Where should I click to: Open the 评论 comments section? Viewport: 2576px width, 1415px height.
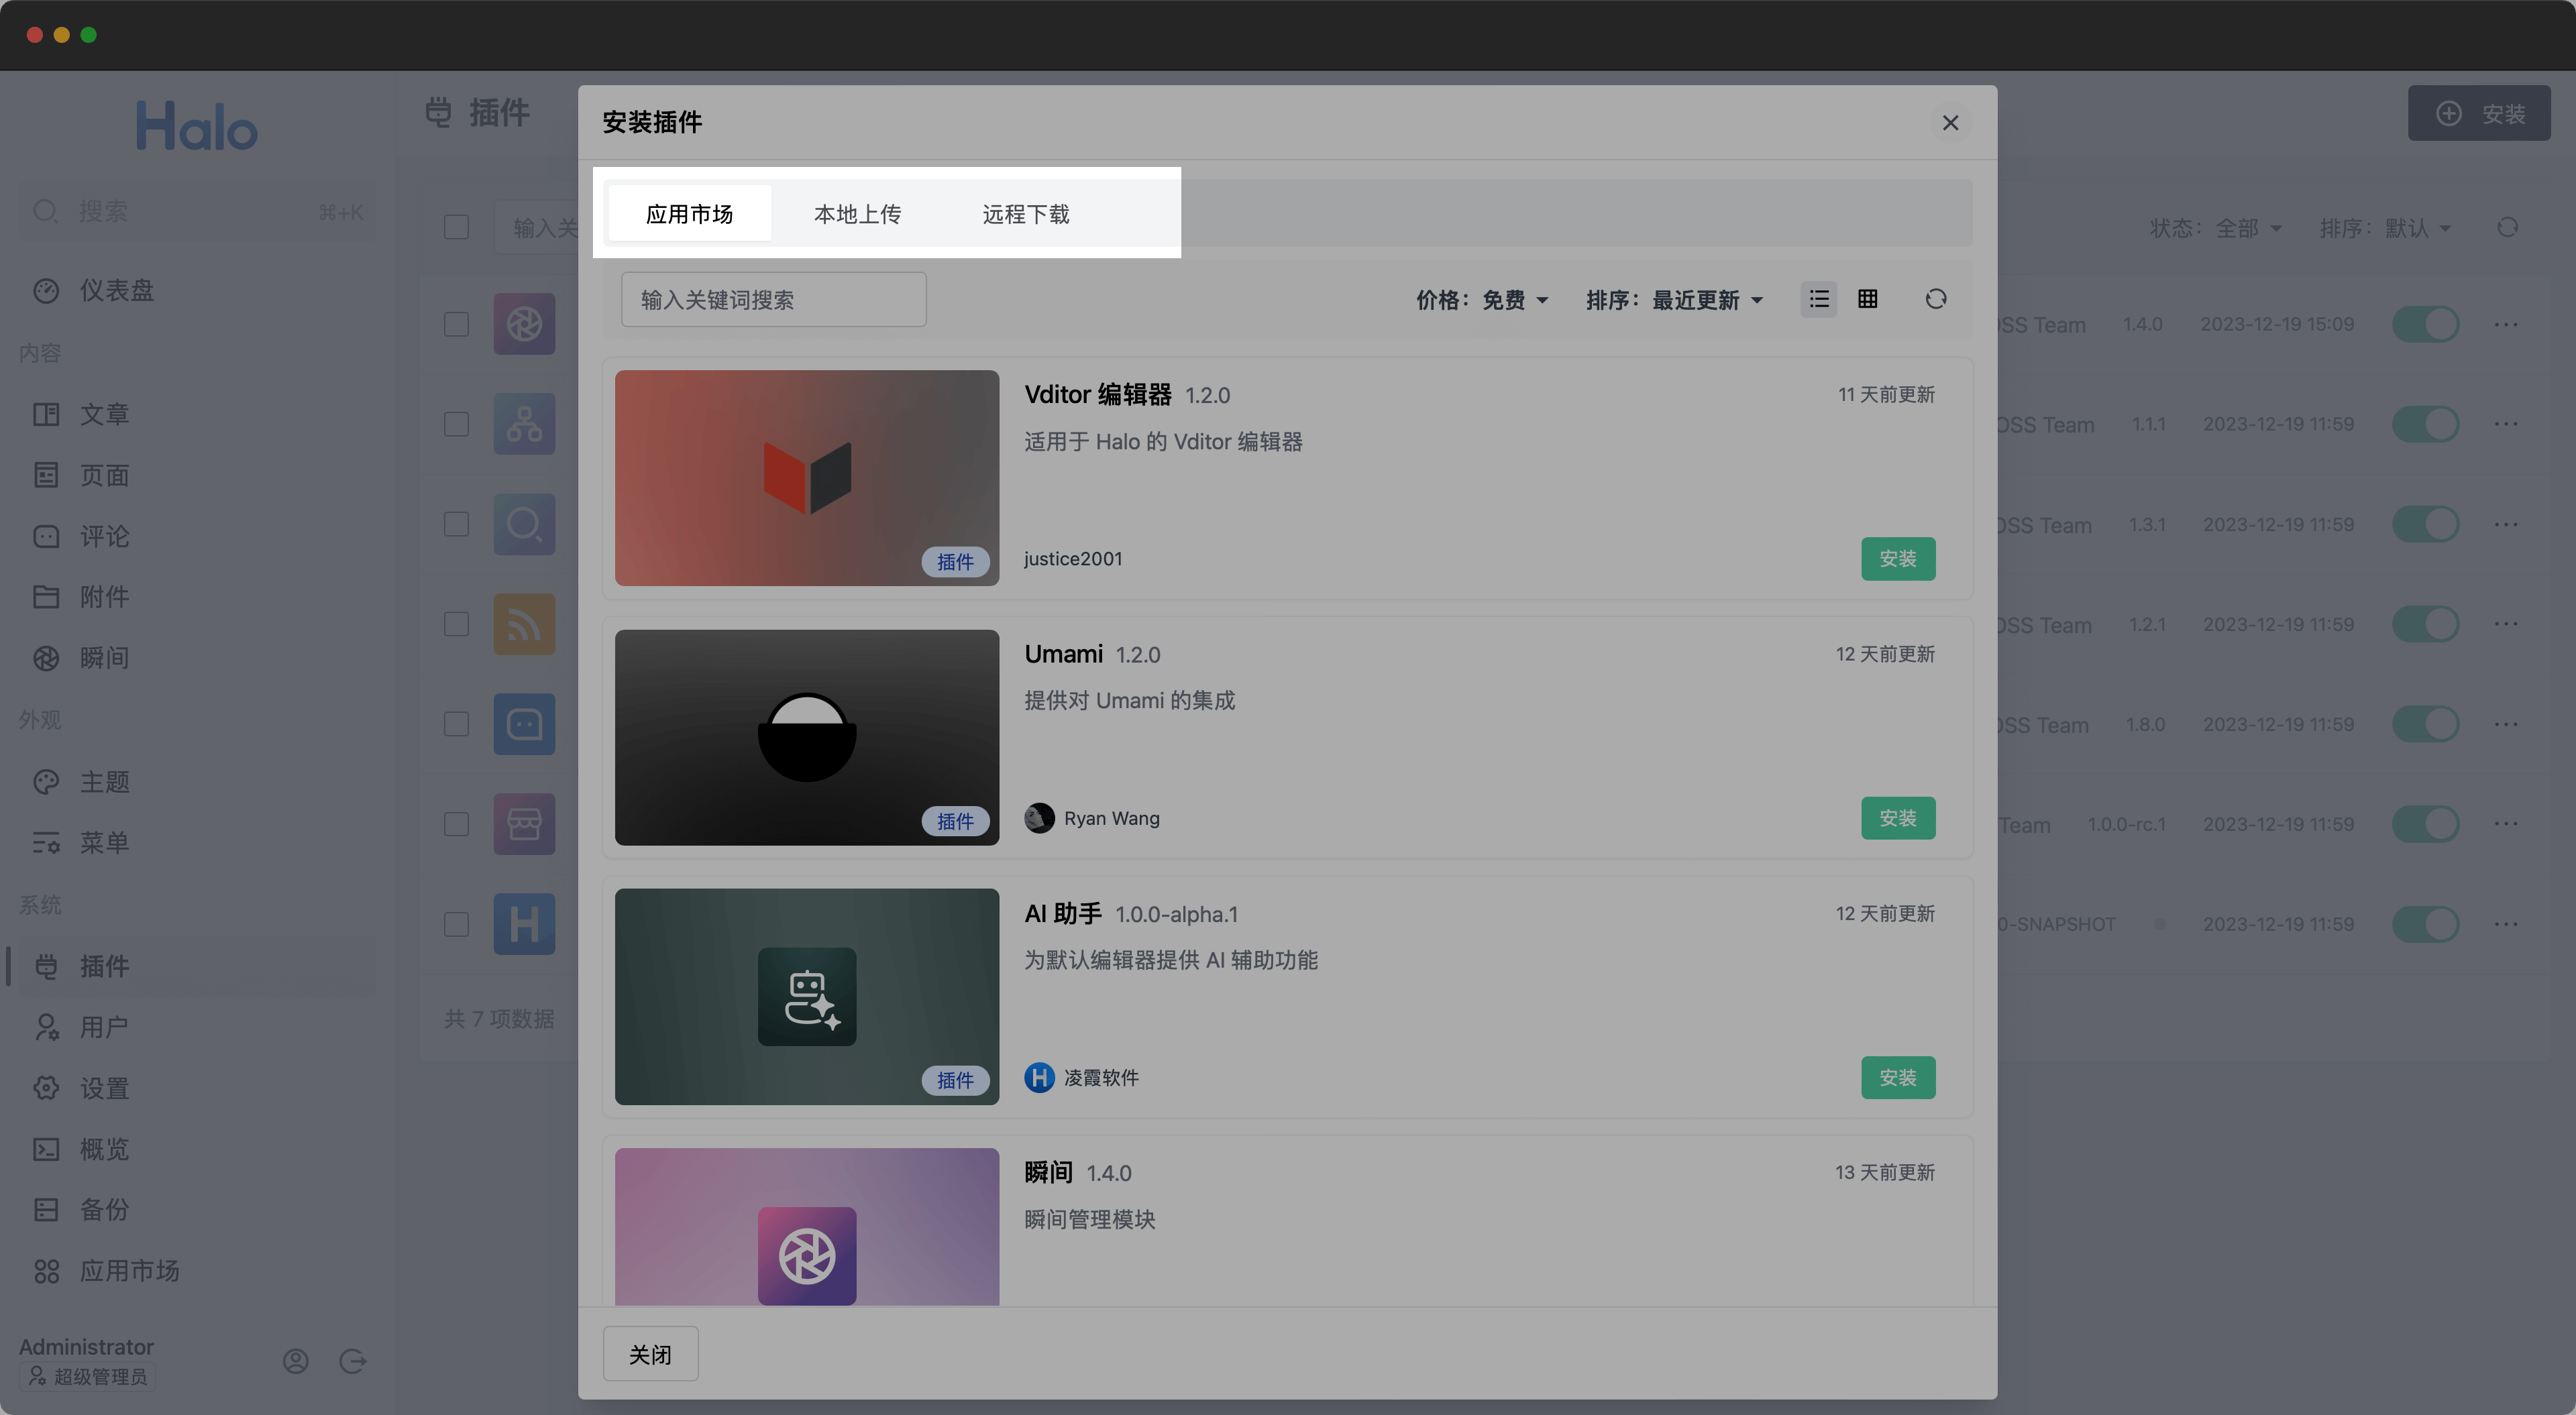click(46, 536)
